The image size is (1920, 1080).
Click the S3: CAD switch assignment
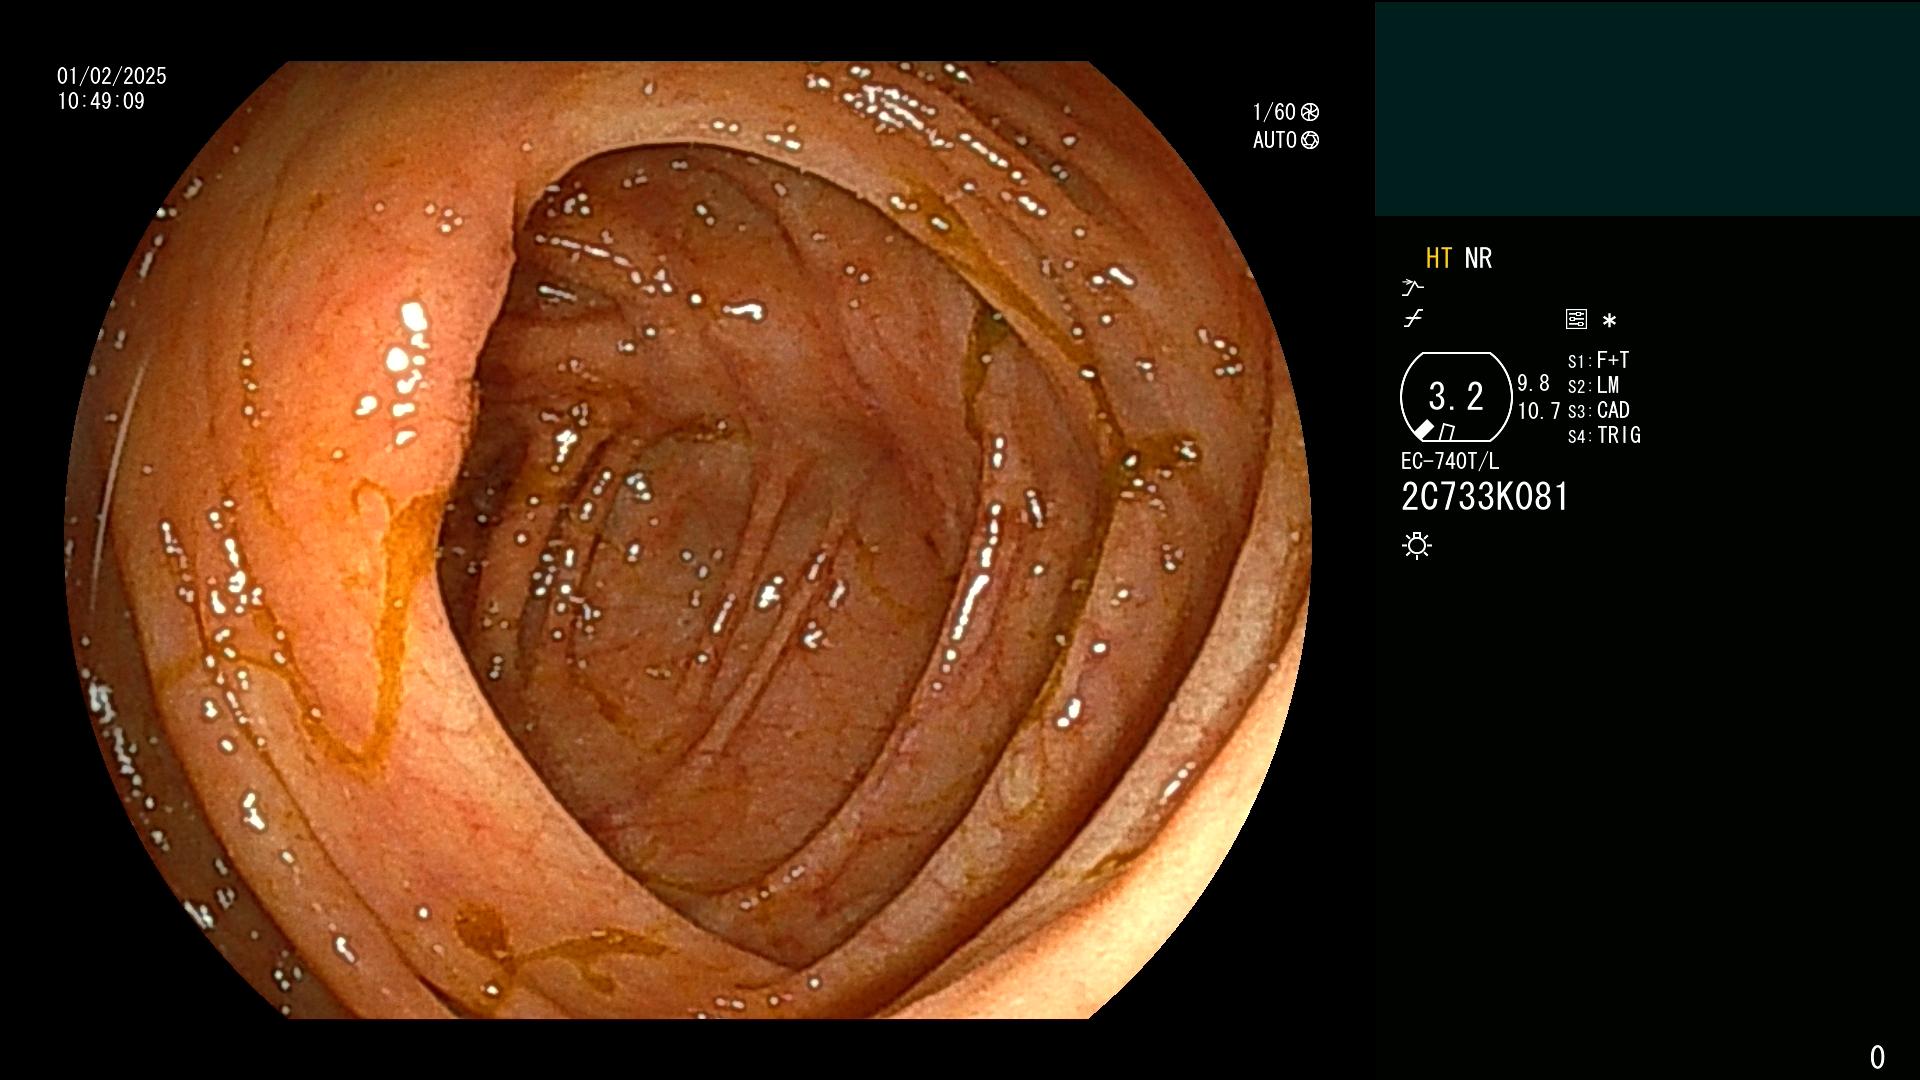point(1598,410)
